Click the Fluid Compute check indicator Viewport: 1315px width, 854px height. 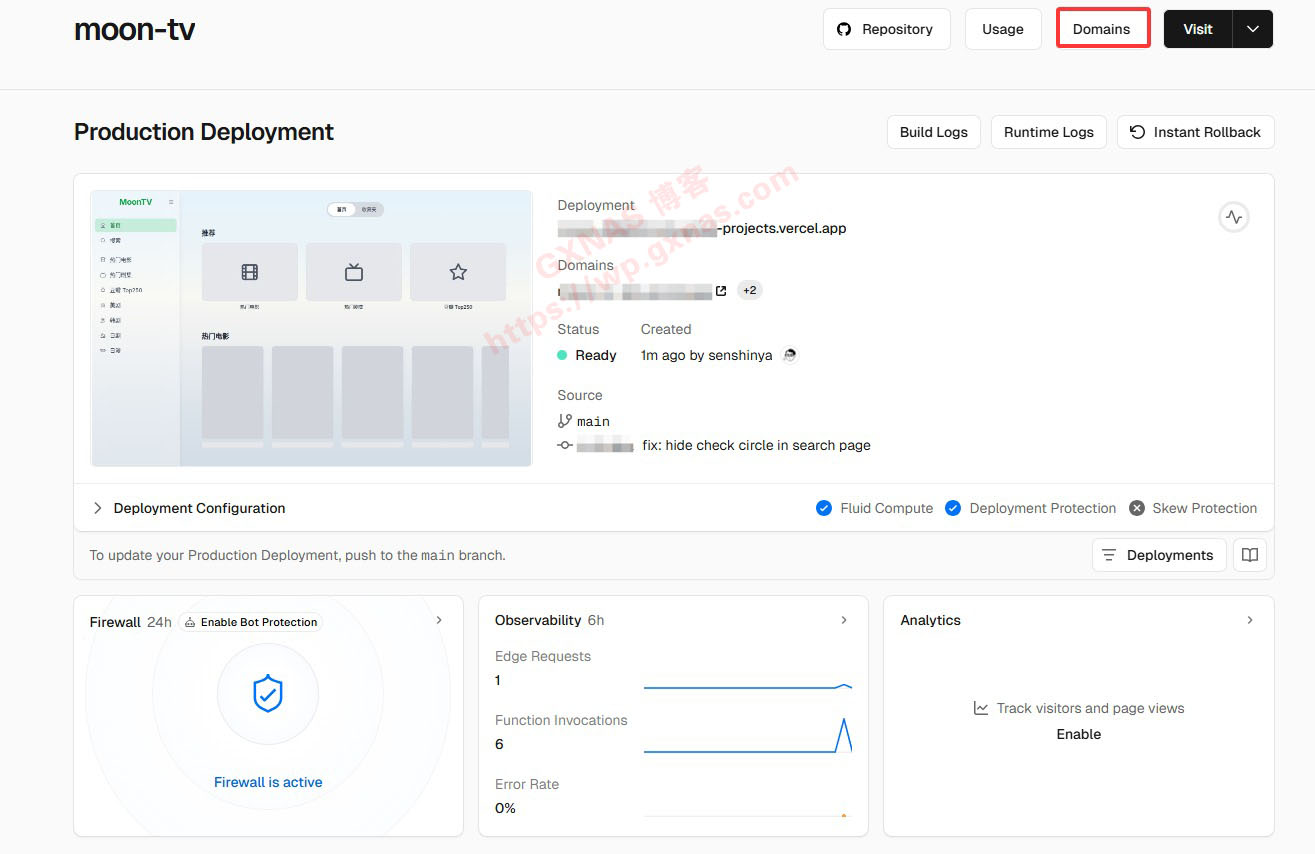click(x=823, y=508)
